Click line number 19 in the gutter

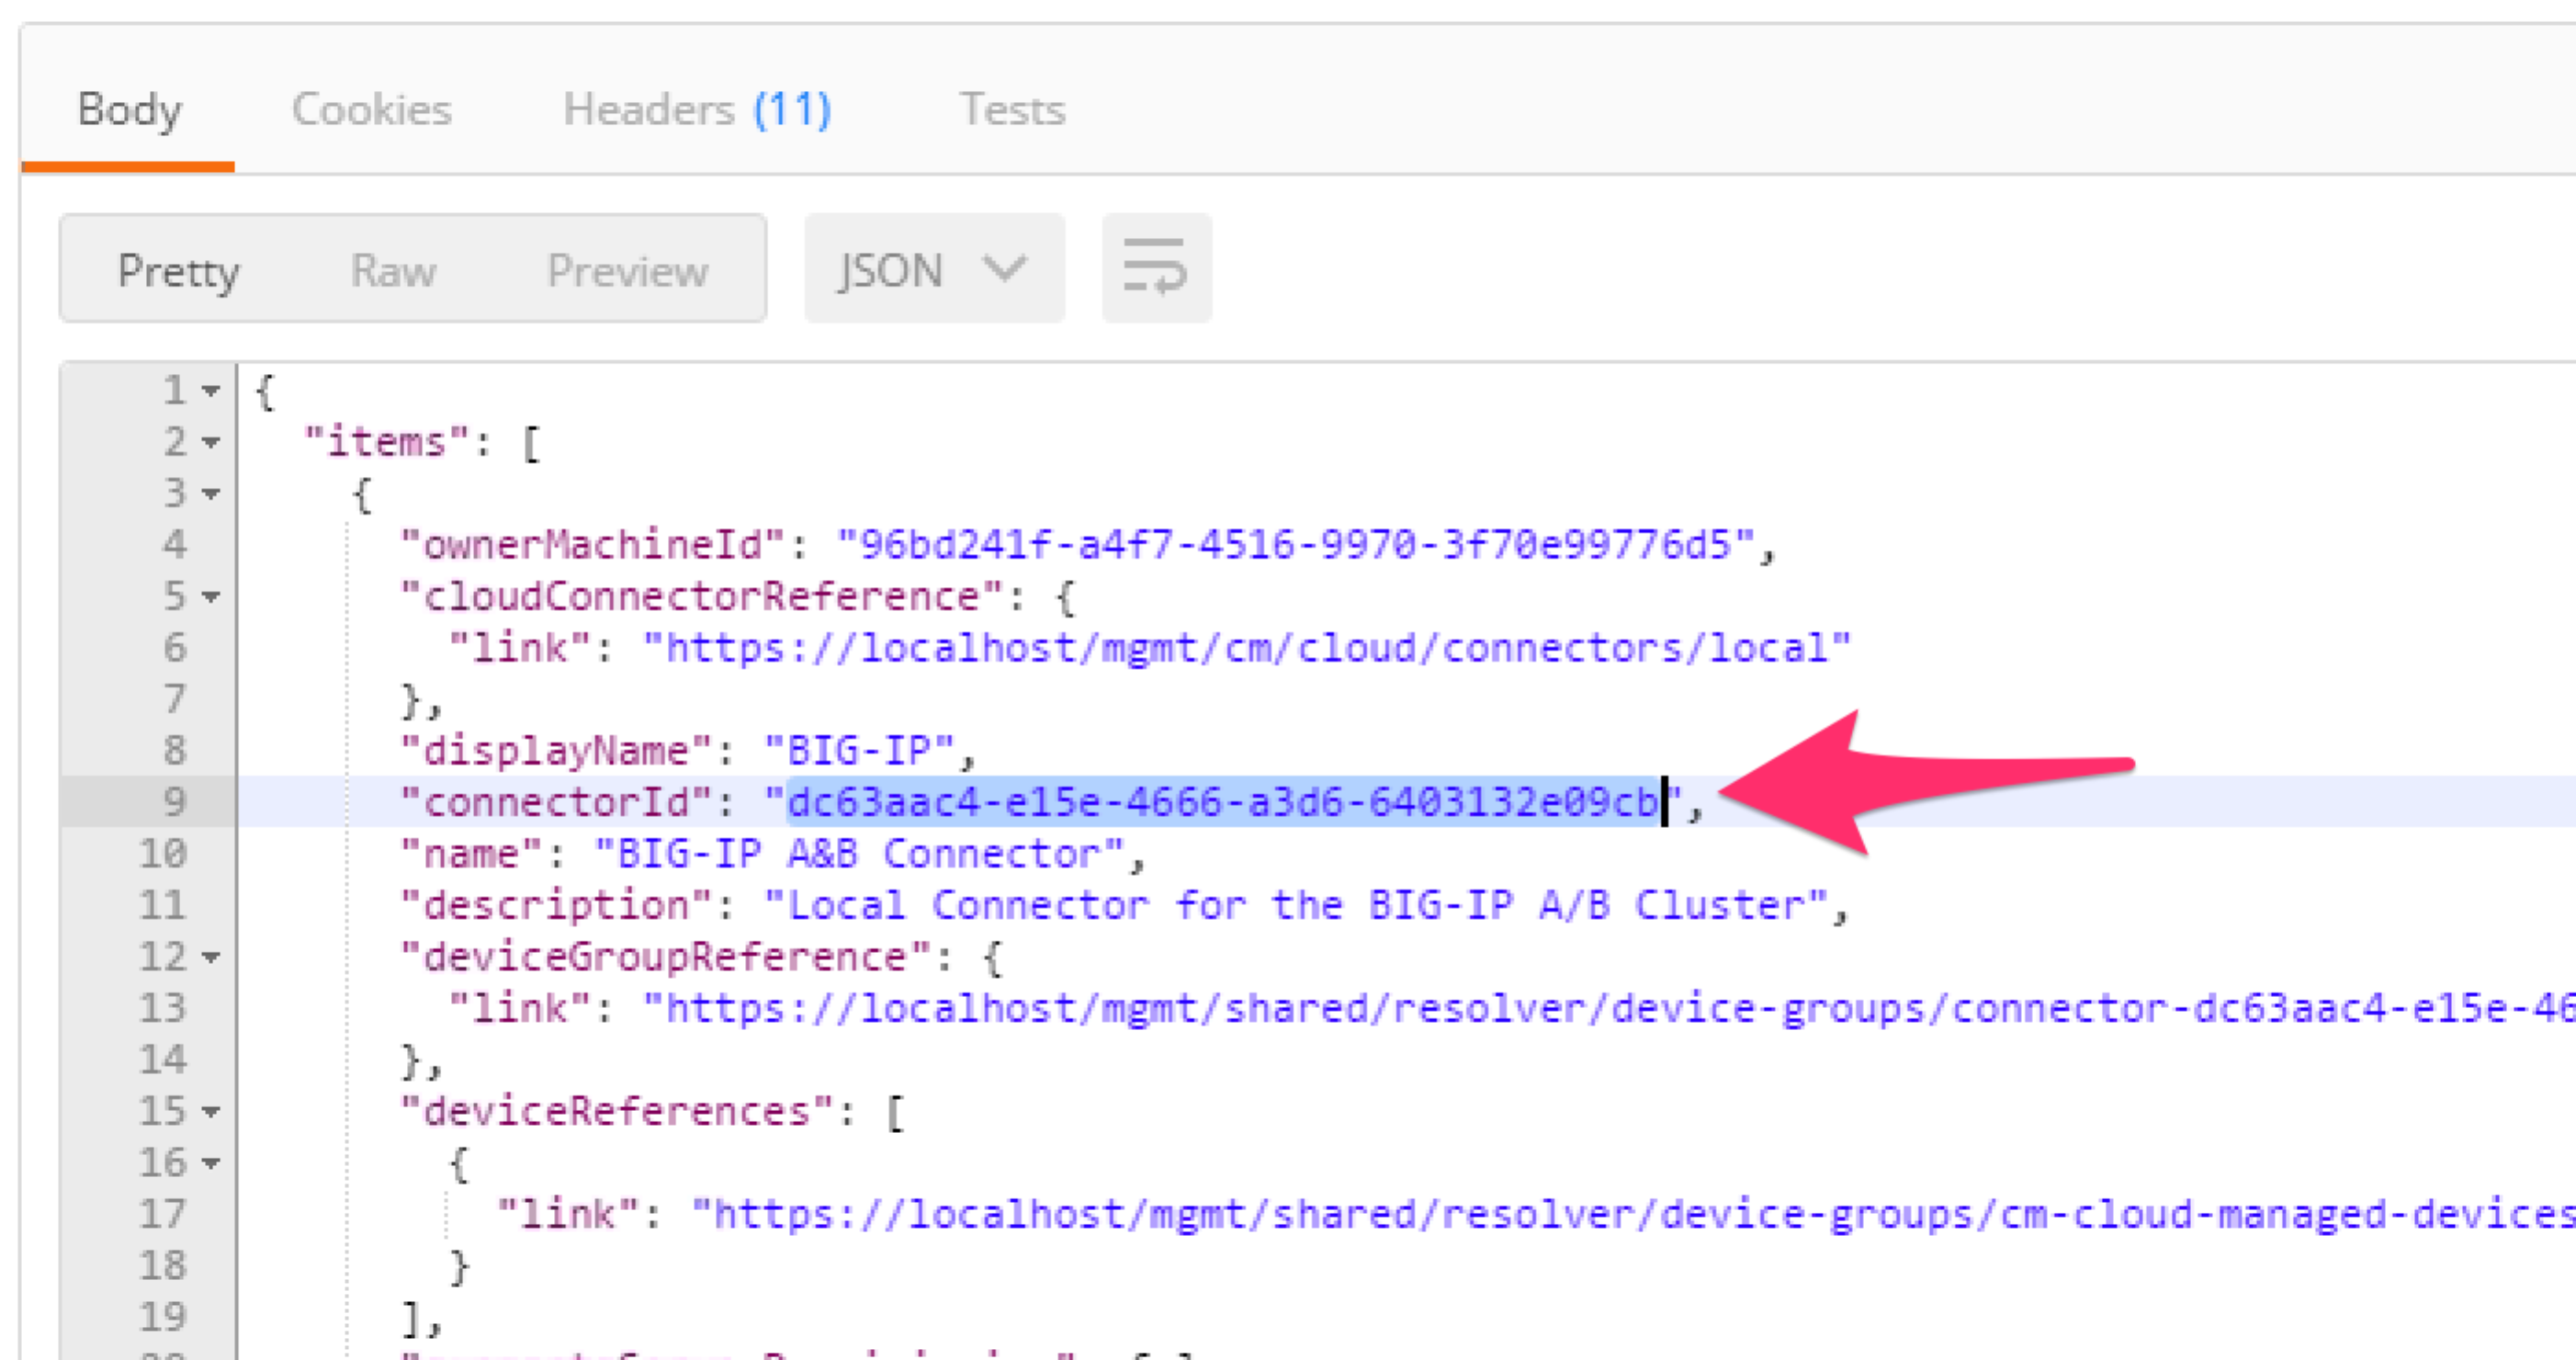click(x=163, y=1317)
